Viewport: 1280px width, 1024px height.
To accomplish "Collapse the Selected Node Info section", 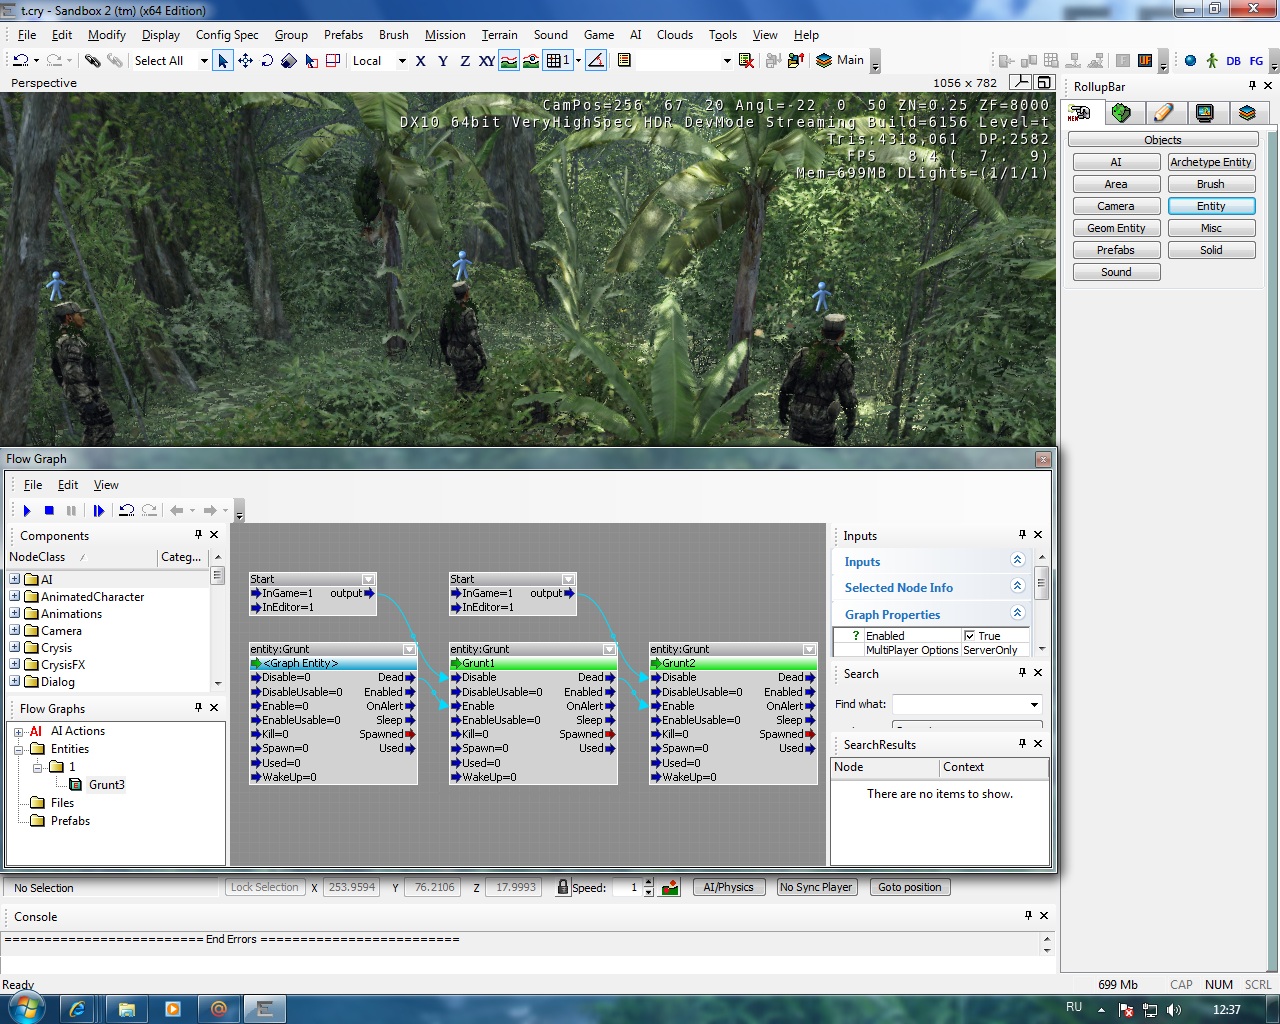I will pyautogui.click(x=1017, y=586).
